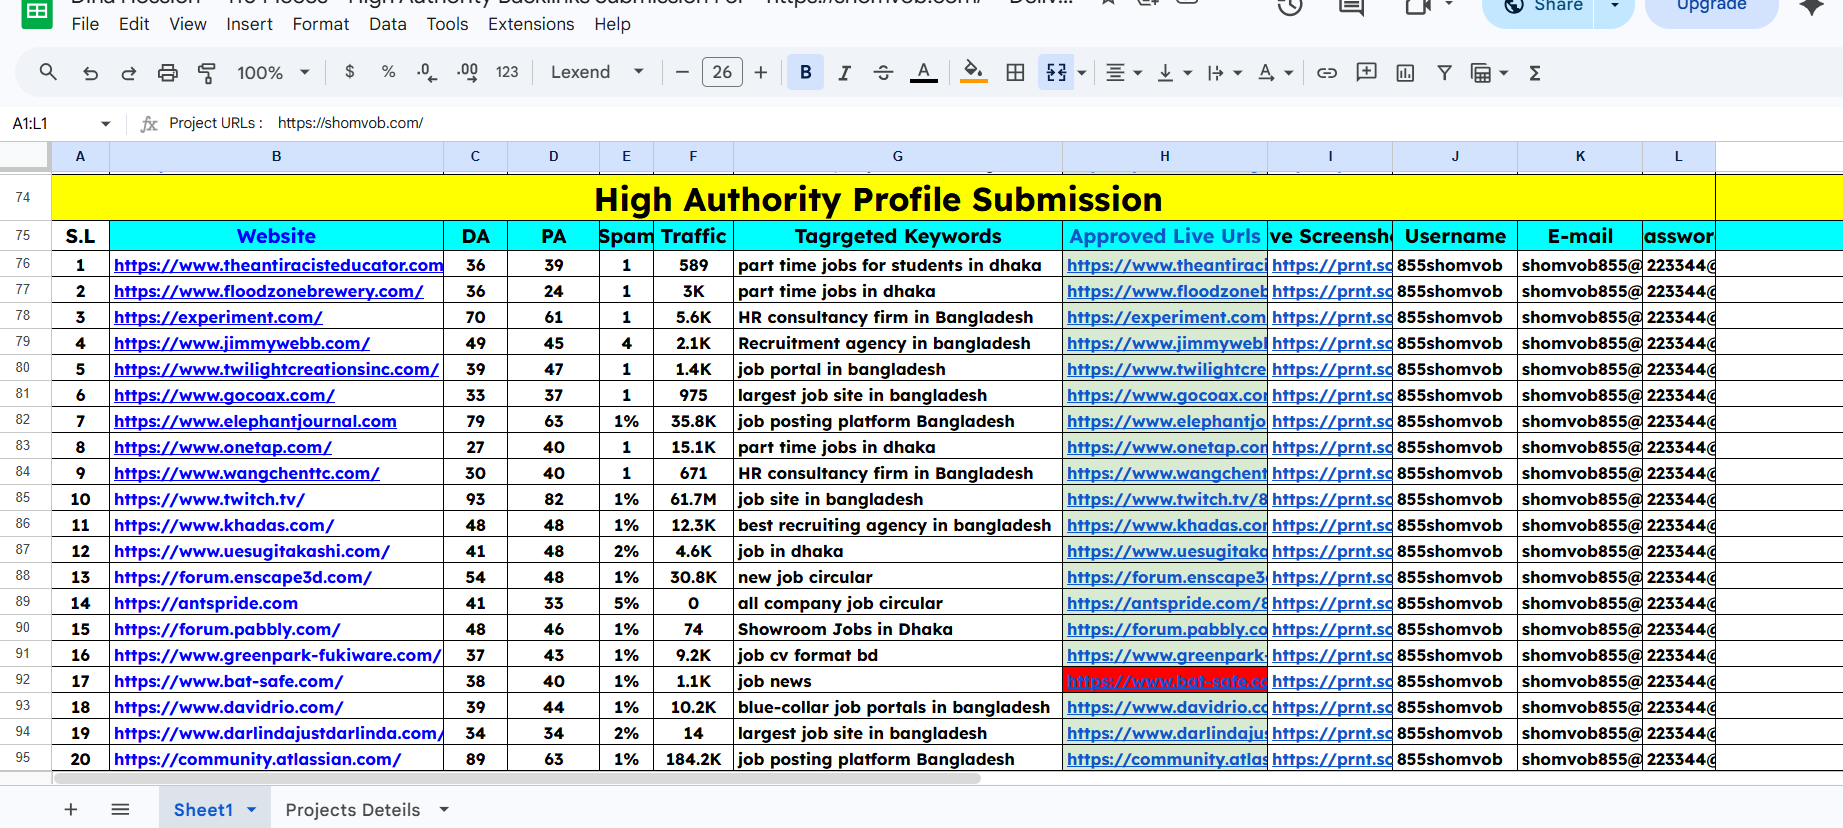The width and height of the screenshot is (1843, 828).
Task: Activate the paint format tool
Action: [x=207, y=72]
